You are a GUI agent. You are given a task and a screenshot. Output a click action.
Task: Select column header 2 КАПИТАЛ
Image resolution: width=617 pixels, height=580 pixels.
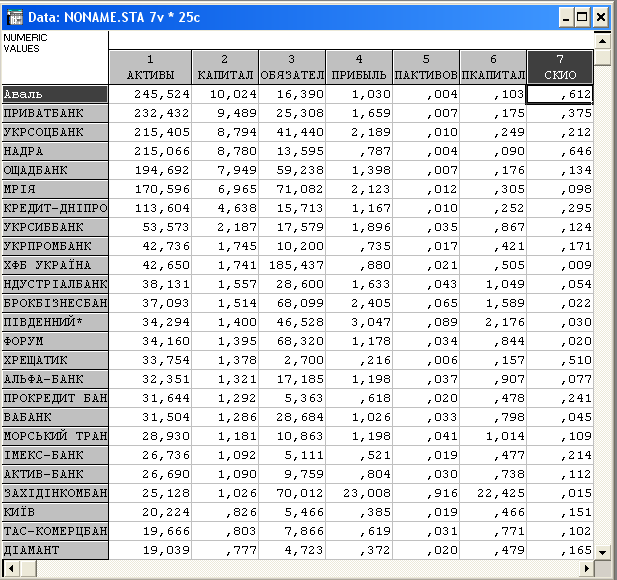pos(225,68)
